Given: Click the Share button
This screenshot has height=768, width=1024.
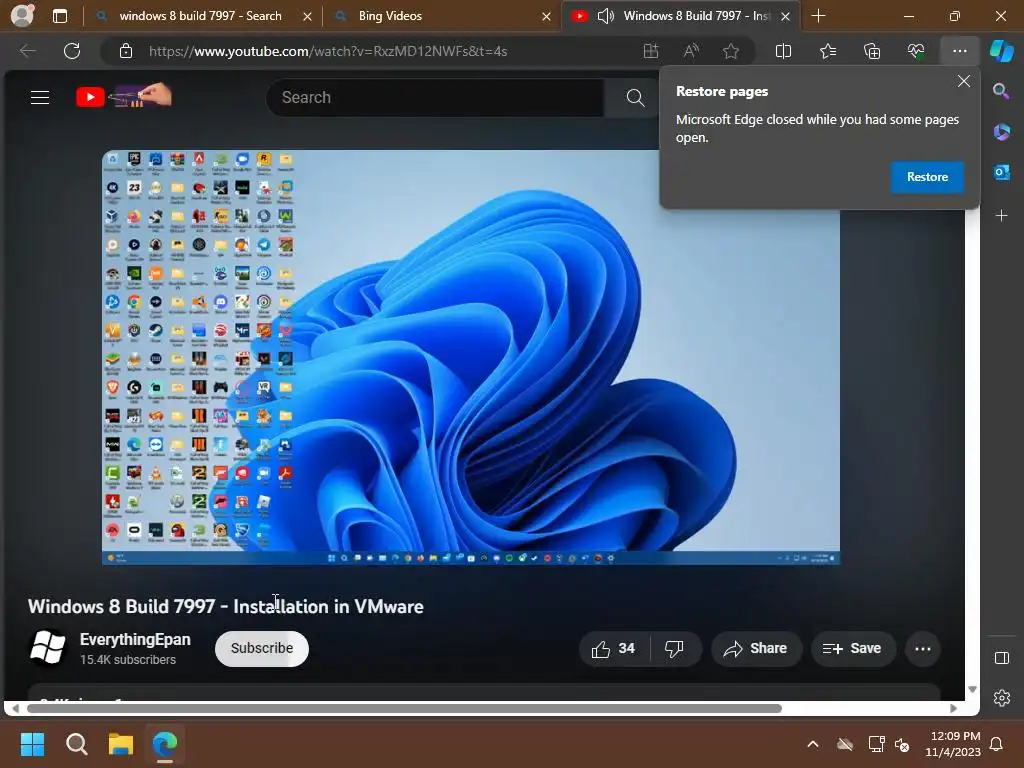Looking at the screenshot, I should (x=756, y=648).
